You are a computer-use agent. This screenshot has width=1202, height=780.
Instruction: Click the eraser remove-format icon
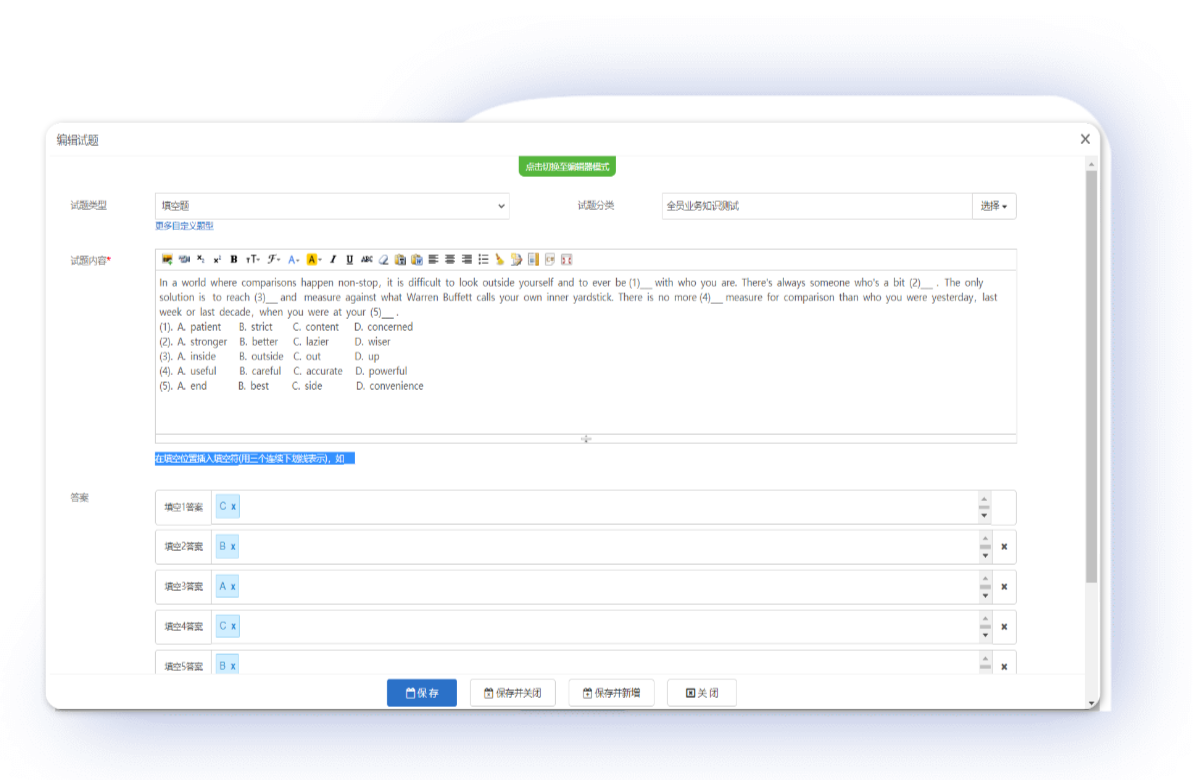coord(383,260)
